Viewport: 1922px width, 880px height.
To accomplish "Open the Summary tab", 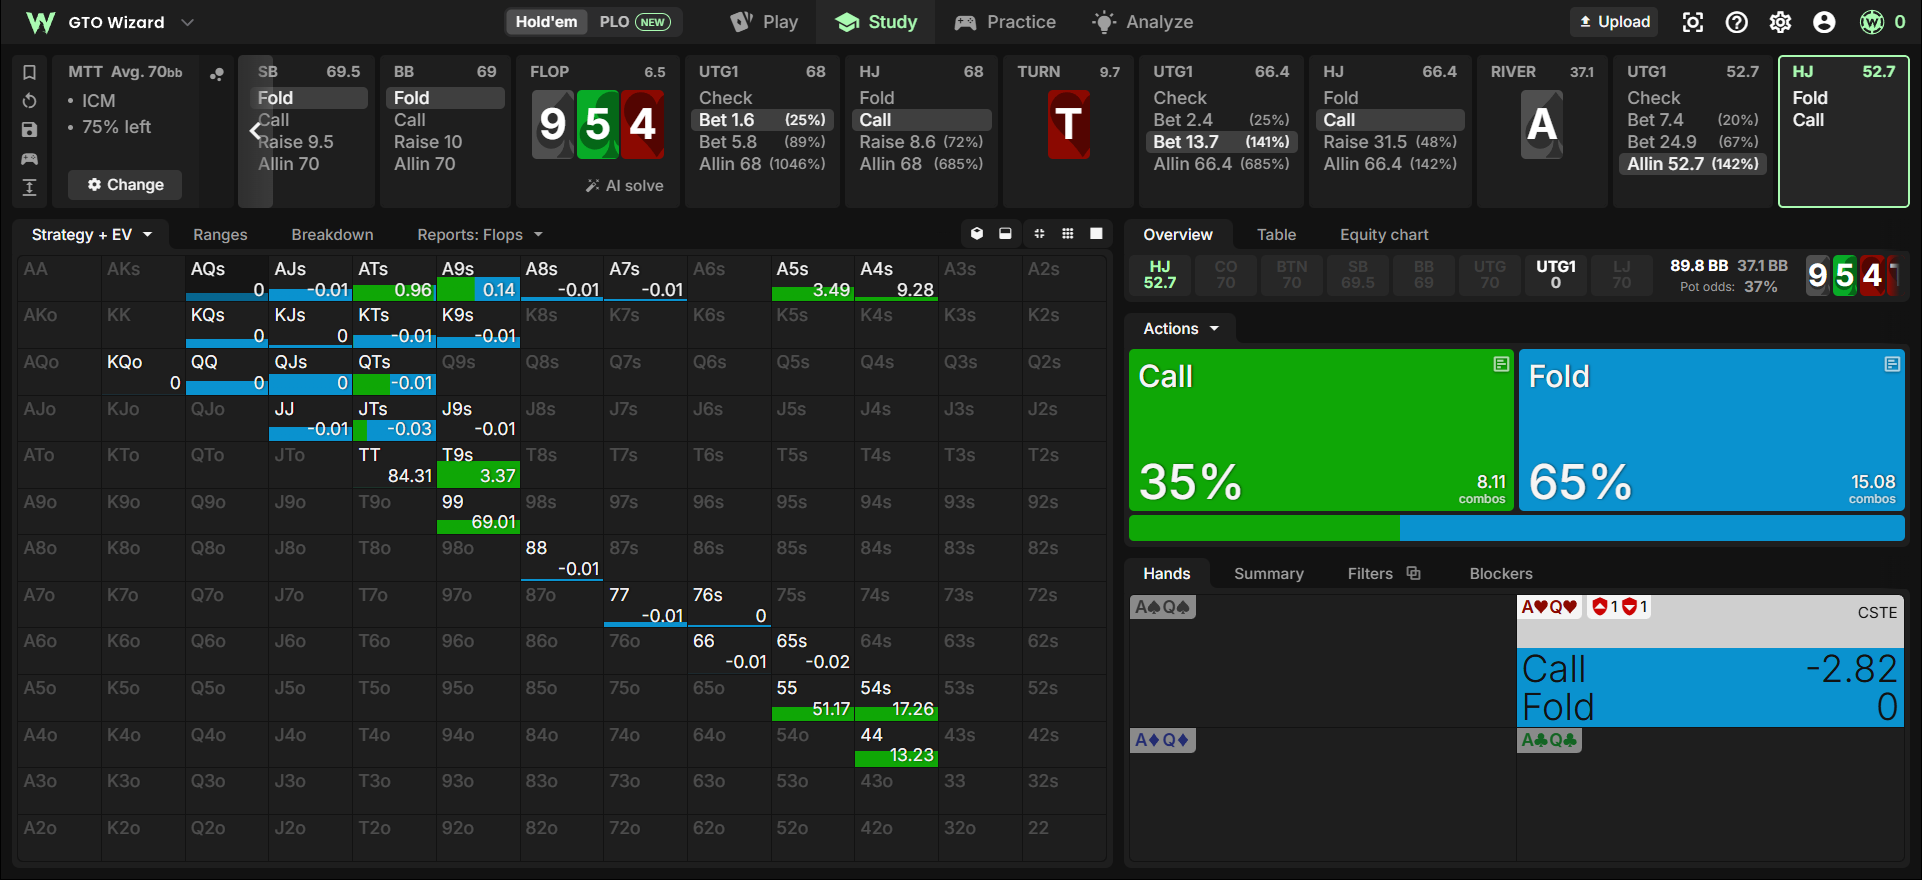I will click(1268, 573).
